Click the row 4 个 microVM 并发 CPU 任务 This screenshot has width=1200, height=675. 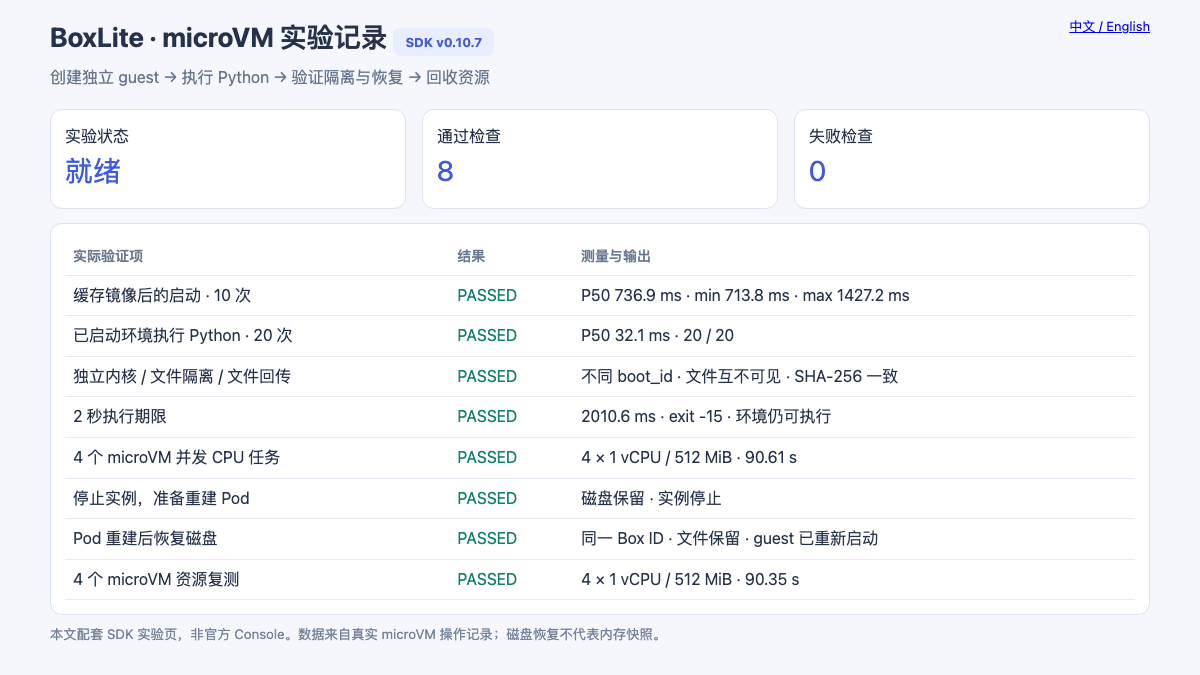pyautogui.click(x=600, y=458)
